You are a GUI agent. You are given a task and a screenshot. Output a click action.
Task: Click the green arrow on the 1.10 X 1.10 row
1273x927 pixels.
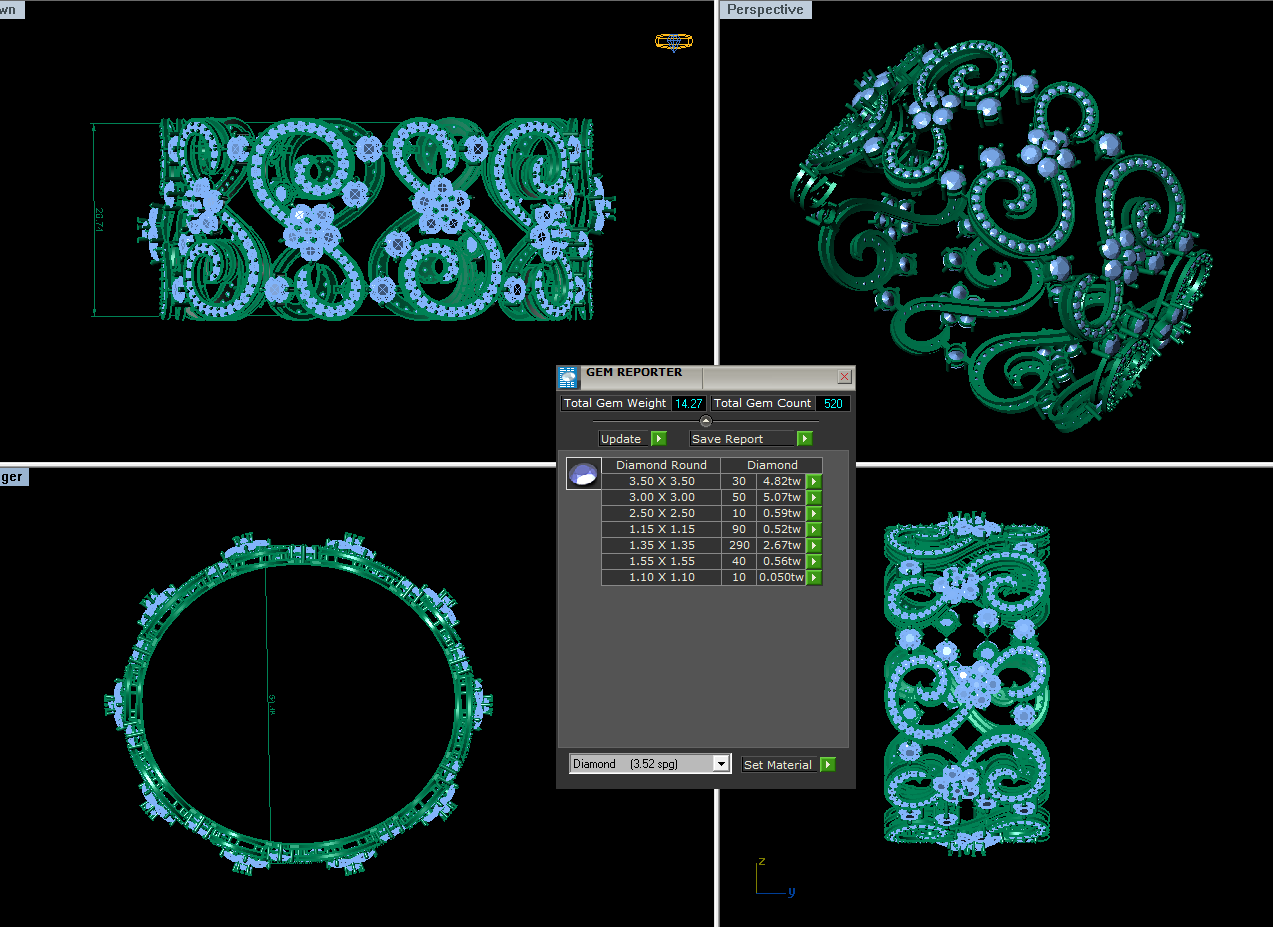click(x=814, y=578)
